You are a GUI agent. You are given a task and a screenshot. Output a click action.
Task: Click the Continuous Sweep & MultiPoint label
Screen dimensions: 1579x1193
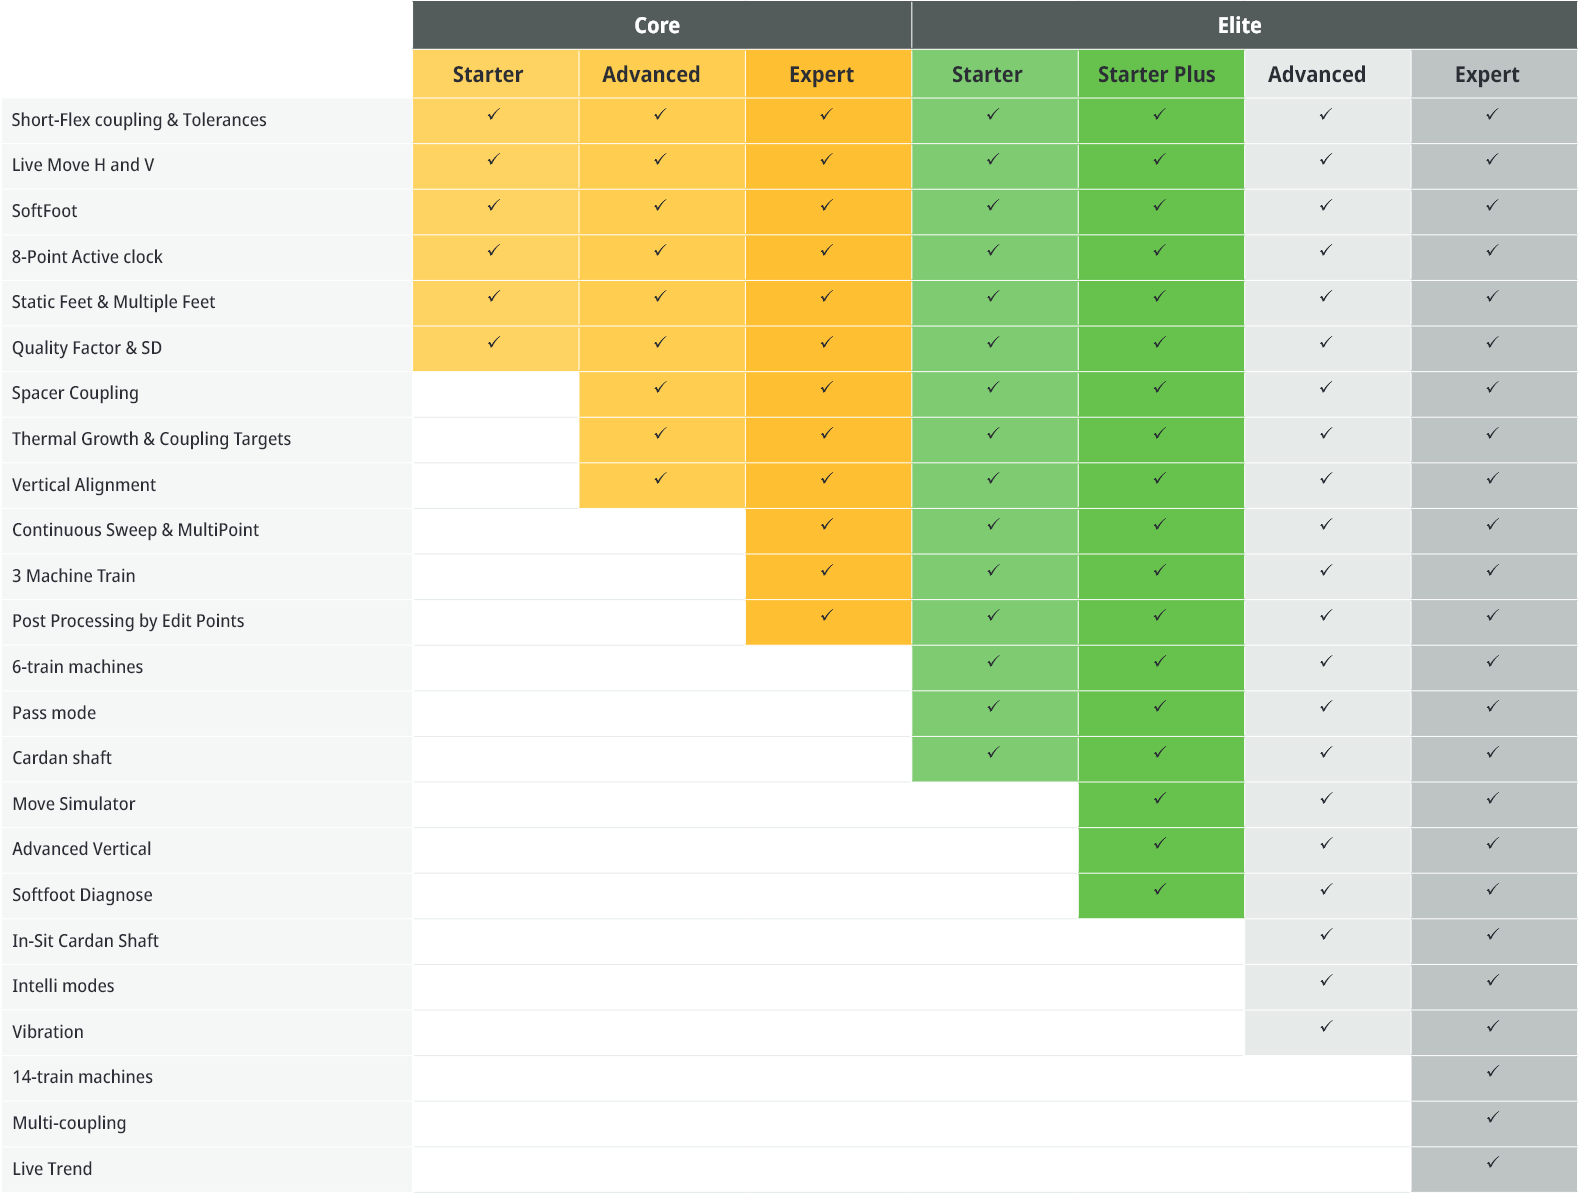click(x=135, y=530)
